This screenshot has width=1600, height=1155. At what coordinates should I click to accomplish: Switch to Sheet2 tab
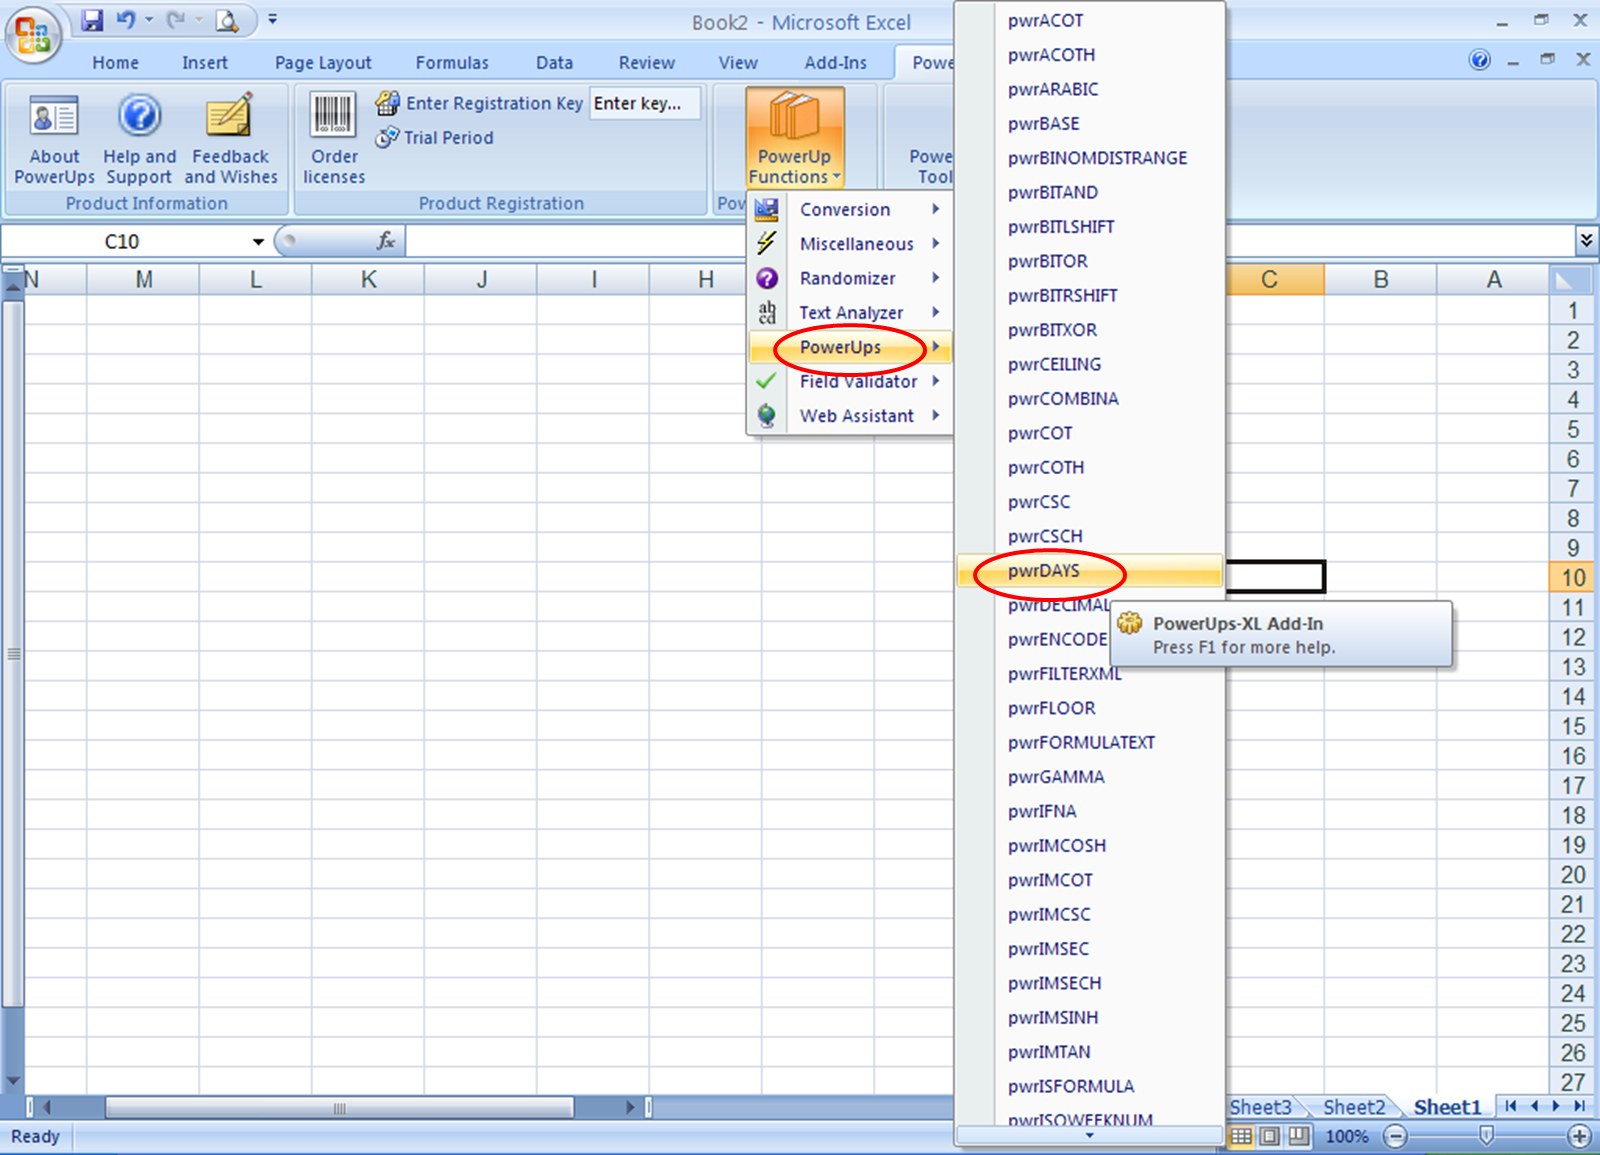click(x=1353, y=1107)
